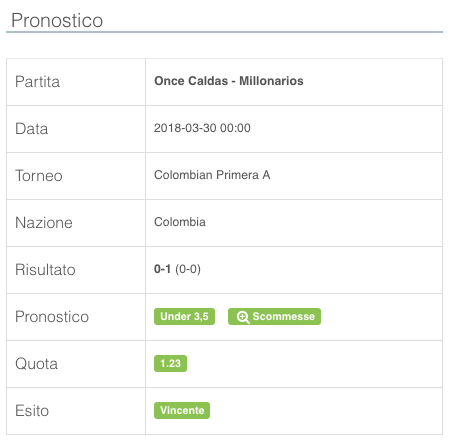451x444 pixels.
Task: Click the 1.23 quota badge
Action: (x=170, y=363)
